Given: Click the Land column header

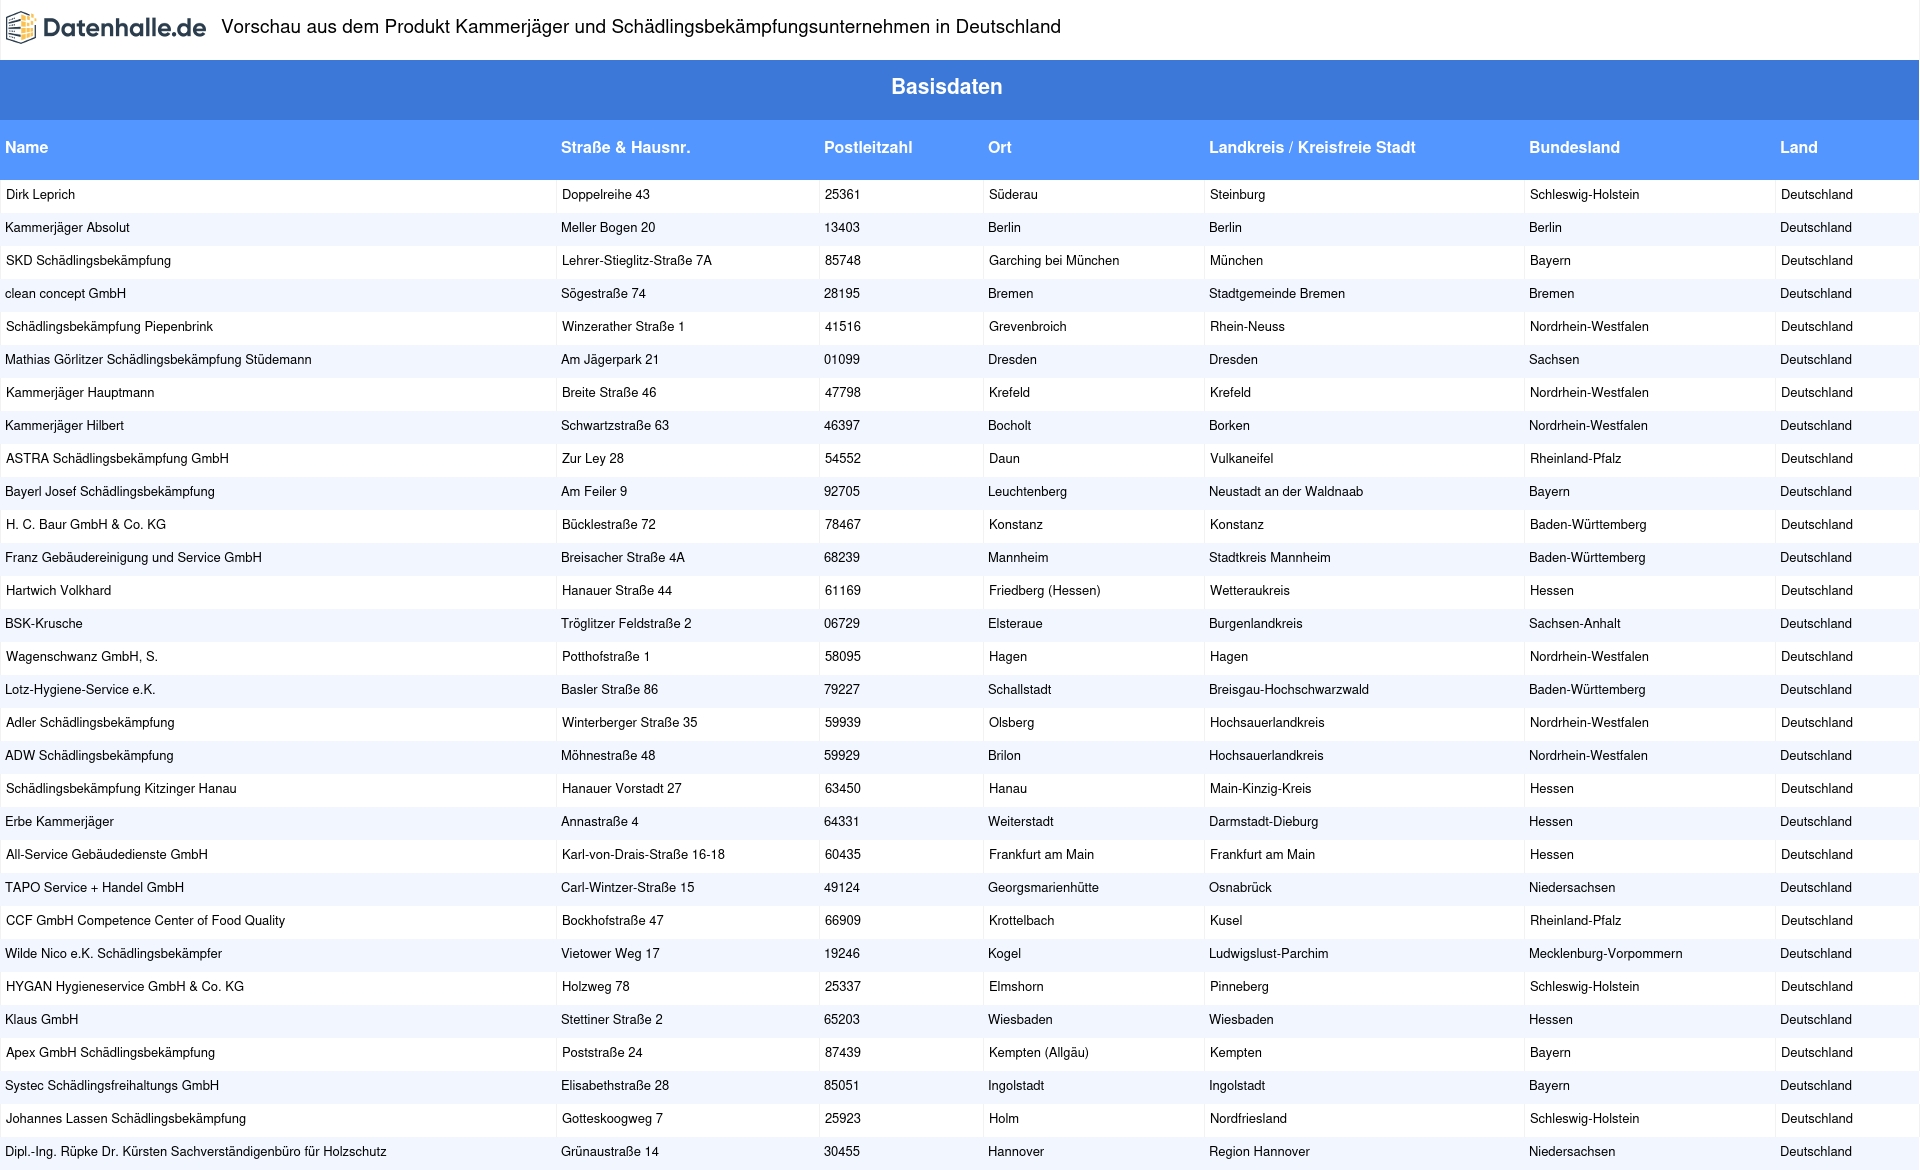Looking at the screenshot, I should point(1798,147).
